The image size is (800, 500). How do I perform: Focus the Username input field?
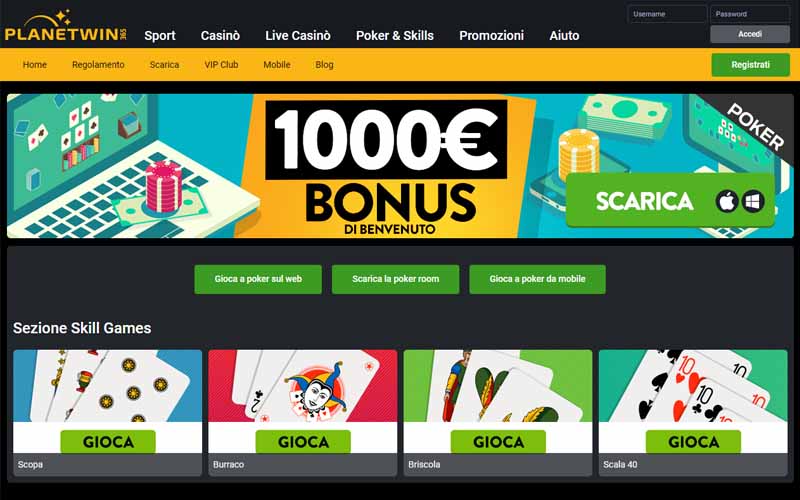click(x=667, y=14)
